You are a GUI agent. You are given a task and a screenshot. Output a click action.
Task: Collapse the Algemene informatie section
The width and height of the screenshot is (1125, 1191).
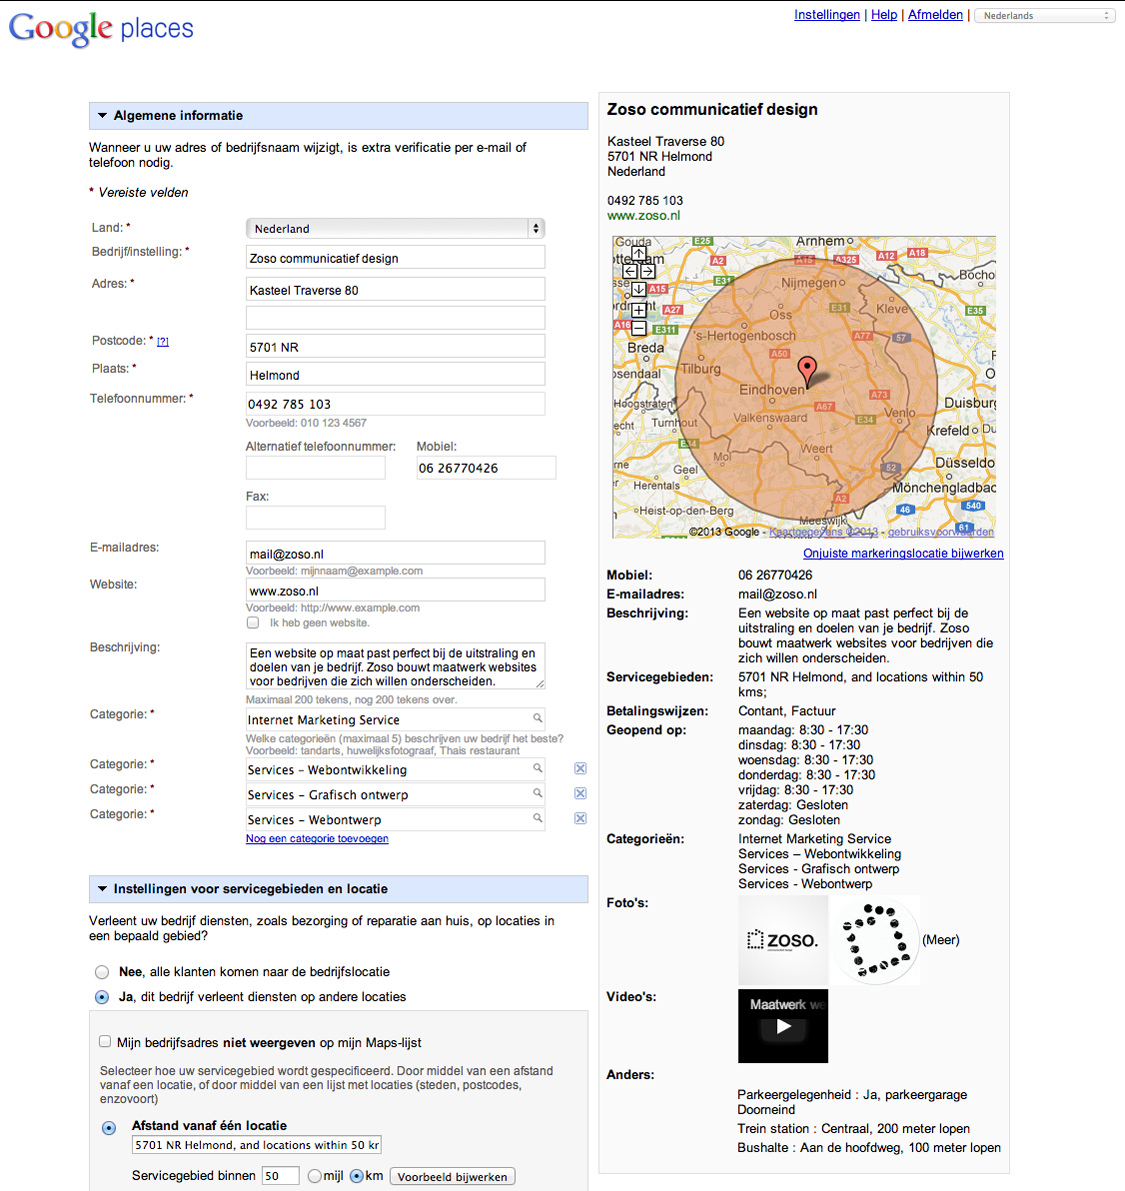(102, 116)
